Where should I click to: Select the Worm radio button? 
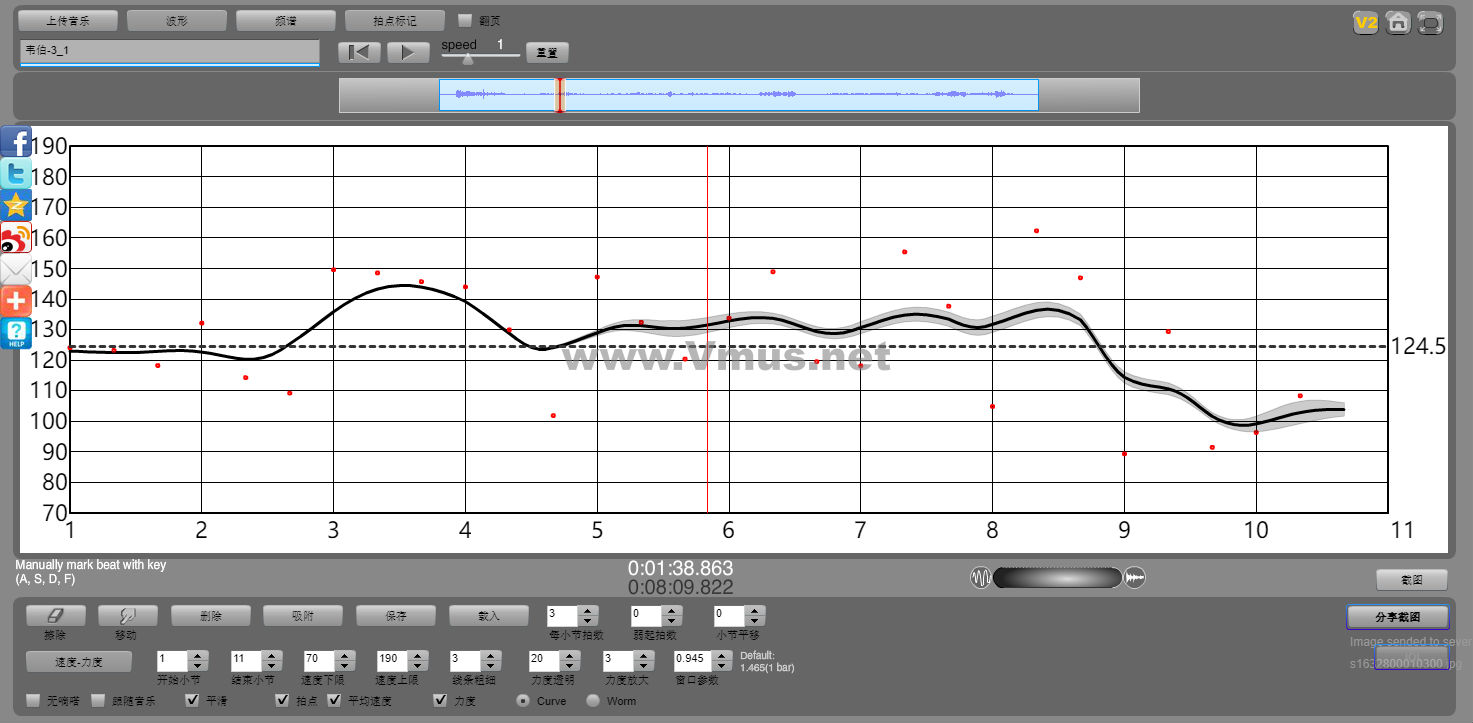(593, 701)
